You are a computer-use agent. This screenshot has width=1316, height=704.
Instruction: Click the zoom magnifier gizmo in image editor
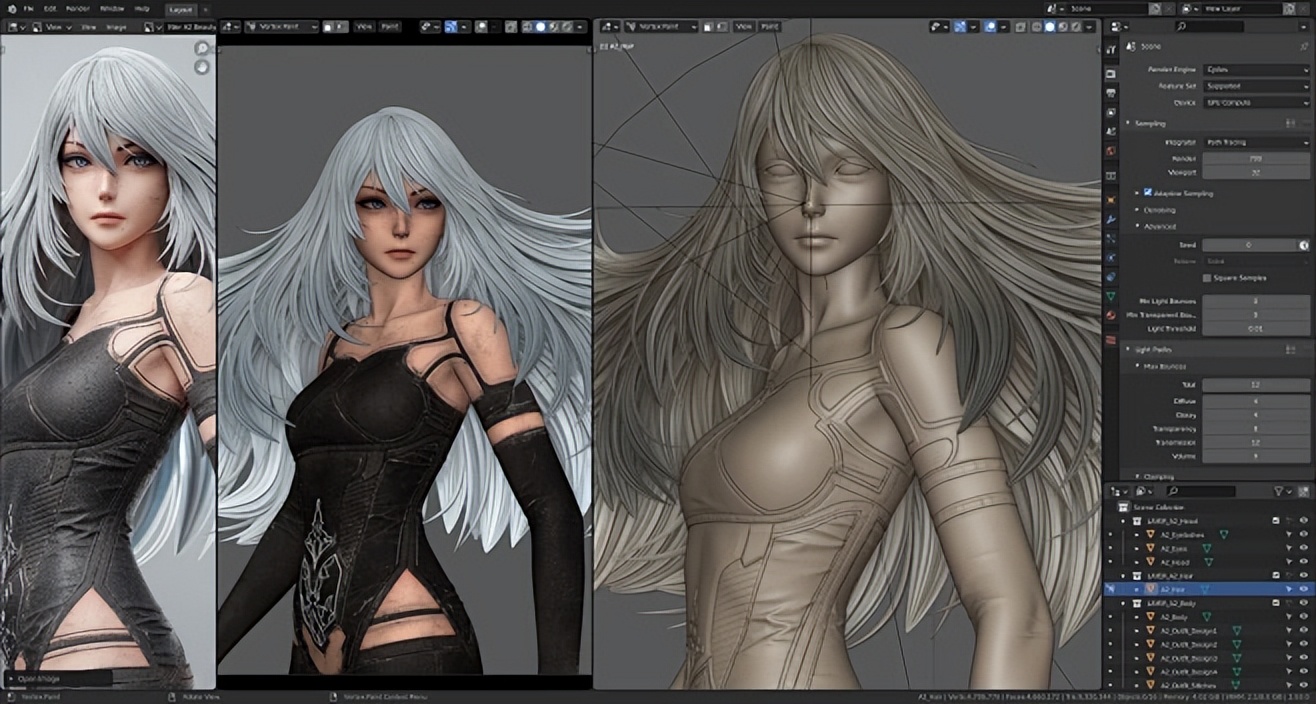coord(203,48)
